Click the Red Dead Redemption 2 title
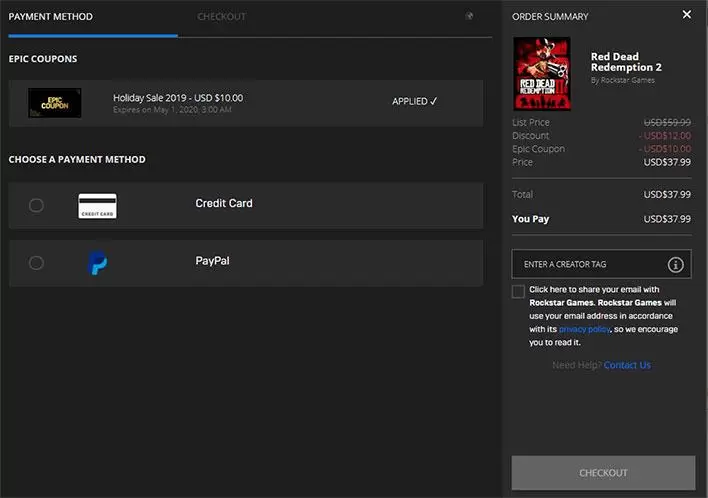 pos(626,62)
